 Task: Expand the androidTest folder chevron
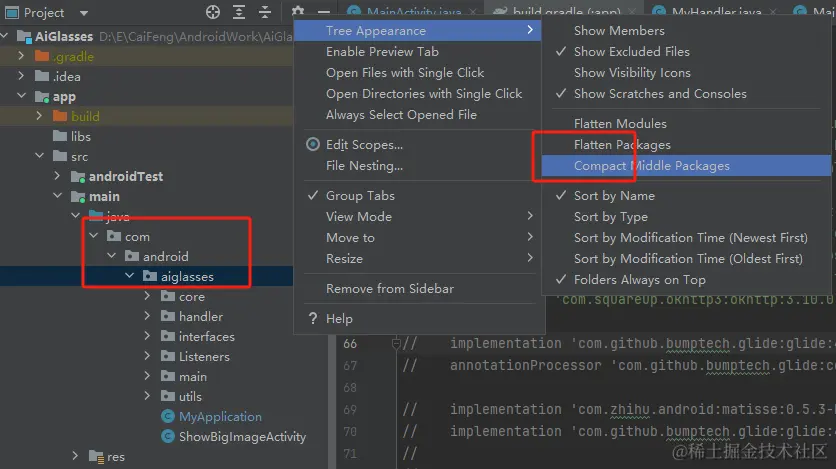[57, 175]
